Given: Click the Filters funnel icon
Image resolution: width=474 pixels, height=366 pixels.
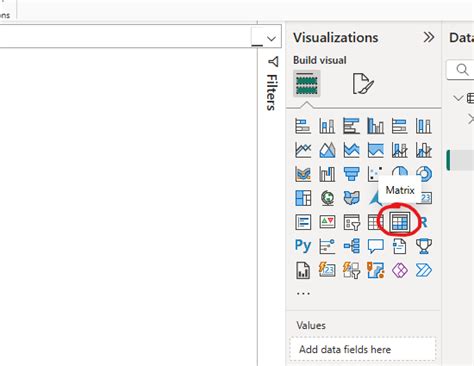Looking at the screenshot, I should 273,62.
